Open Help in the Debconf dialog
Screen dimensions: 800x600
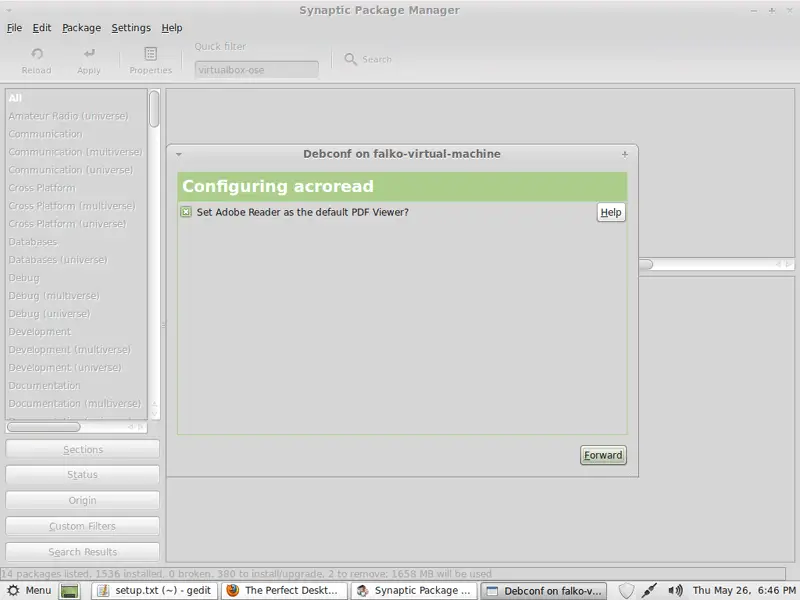click(x=611, y=212)
